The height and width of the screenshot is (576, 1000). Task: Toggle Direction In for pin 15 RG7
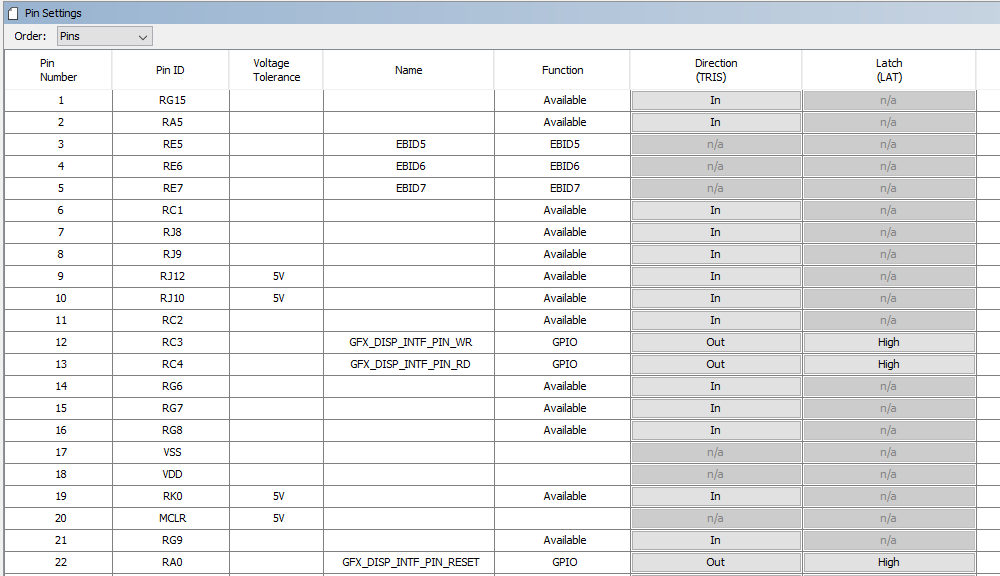point(716,408)
